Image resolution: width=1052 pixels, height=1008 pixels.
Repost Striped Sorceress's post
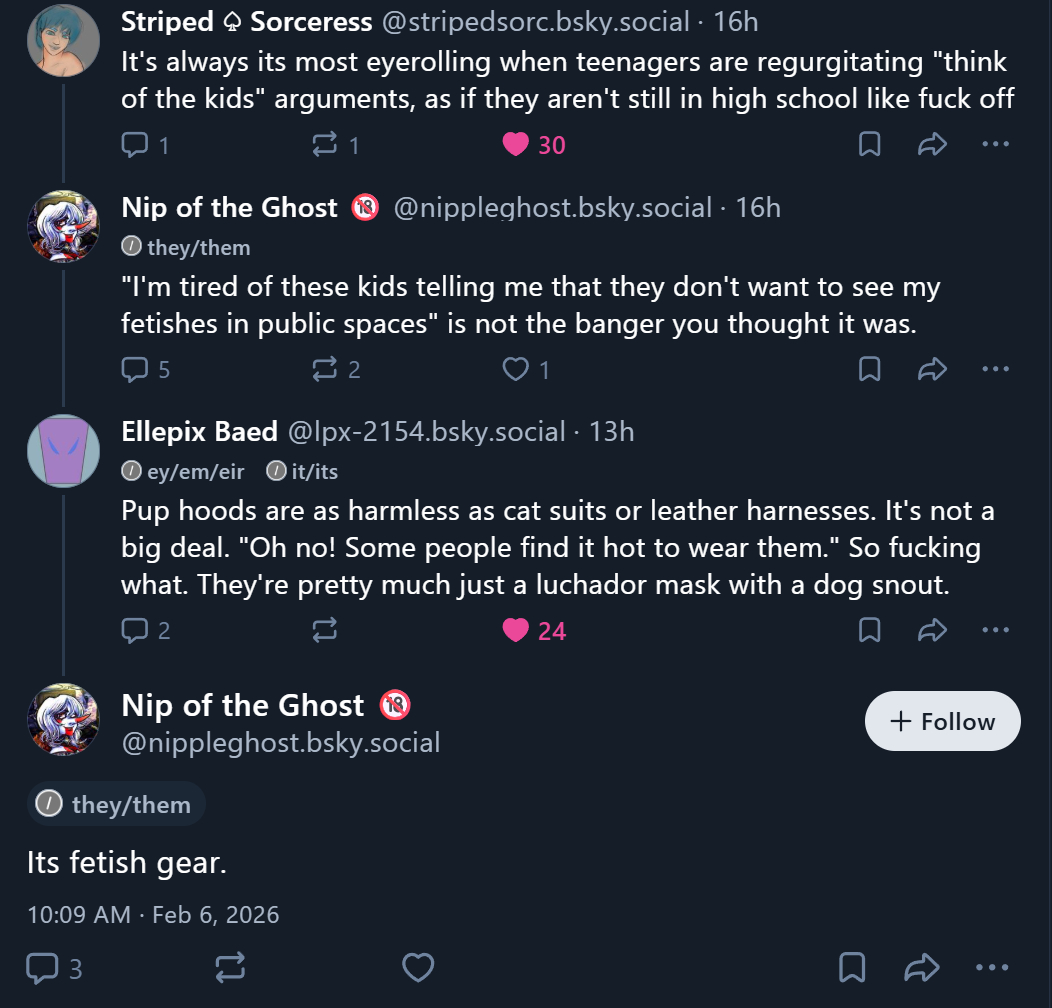coord(325,145)
